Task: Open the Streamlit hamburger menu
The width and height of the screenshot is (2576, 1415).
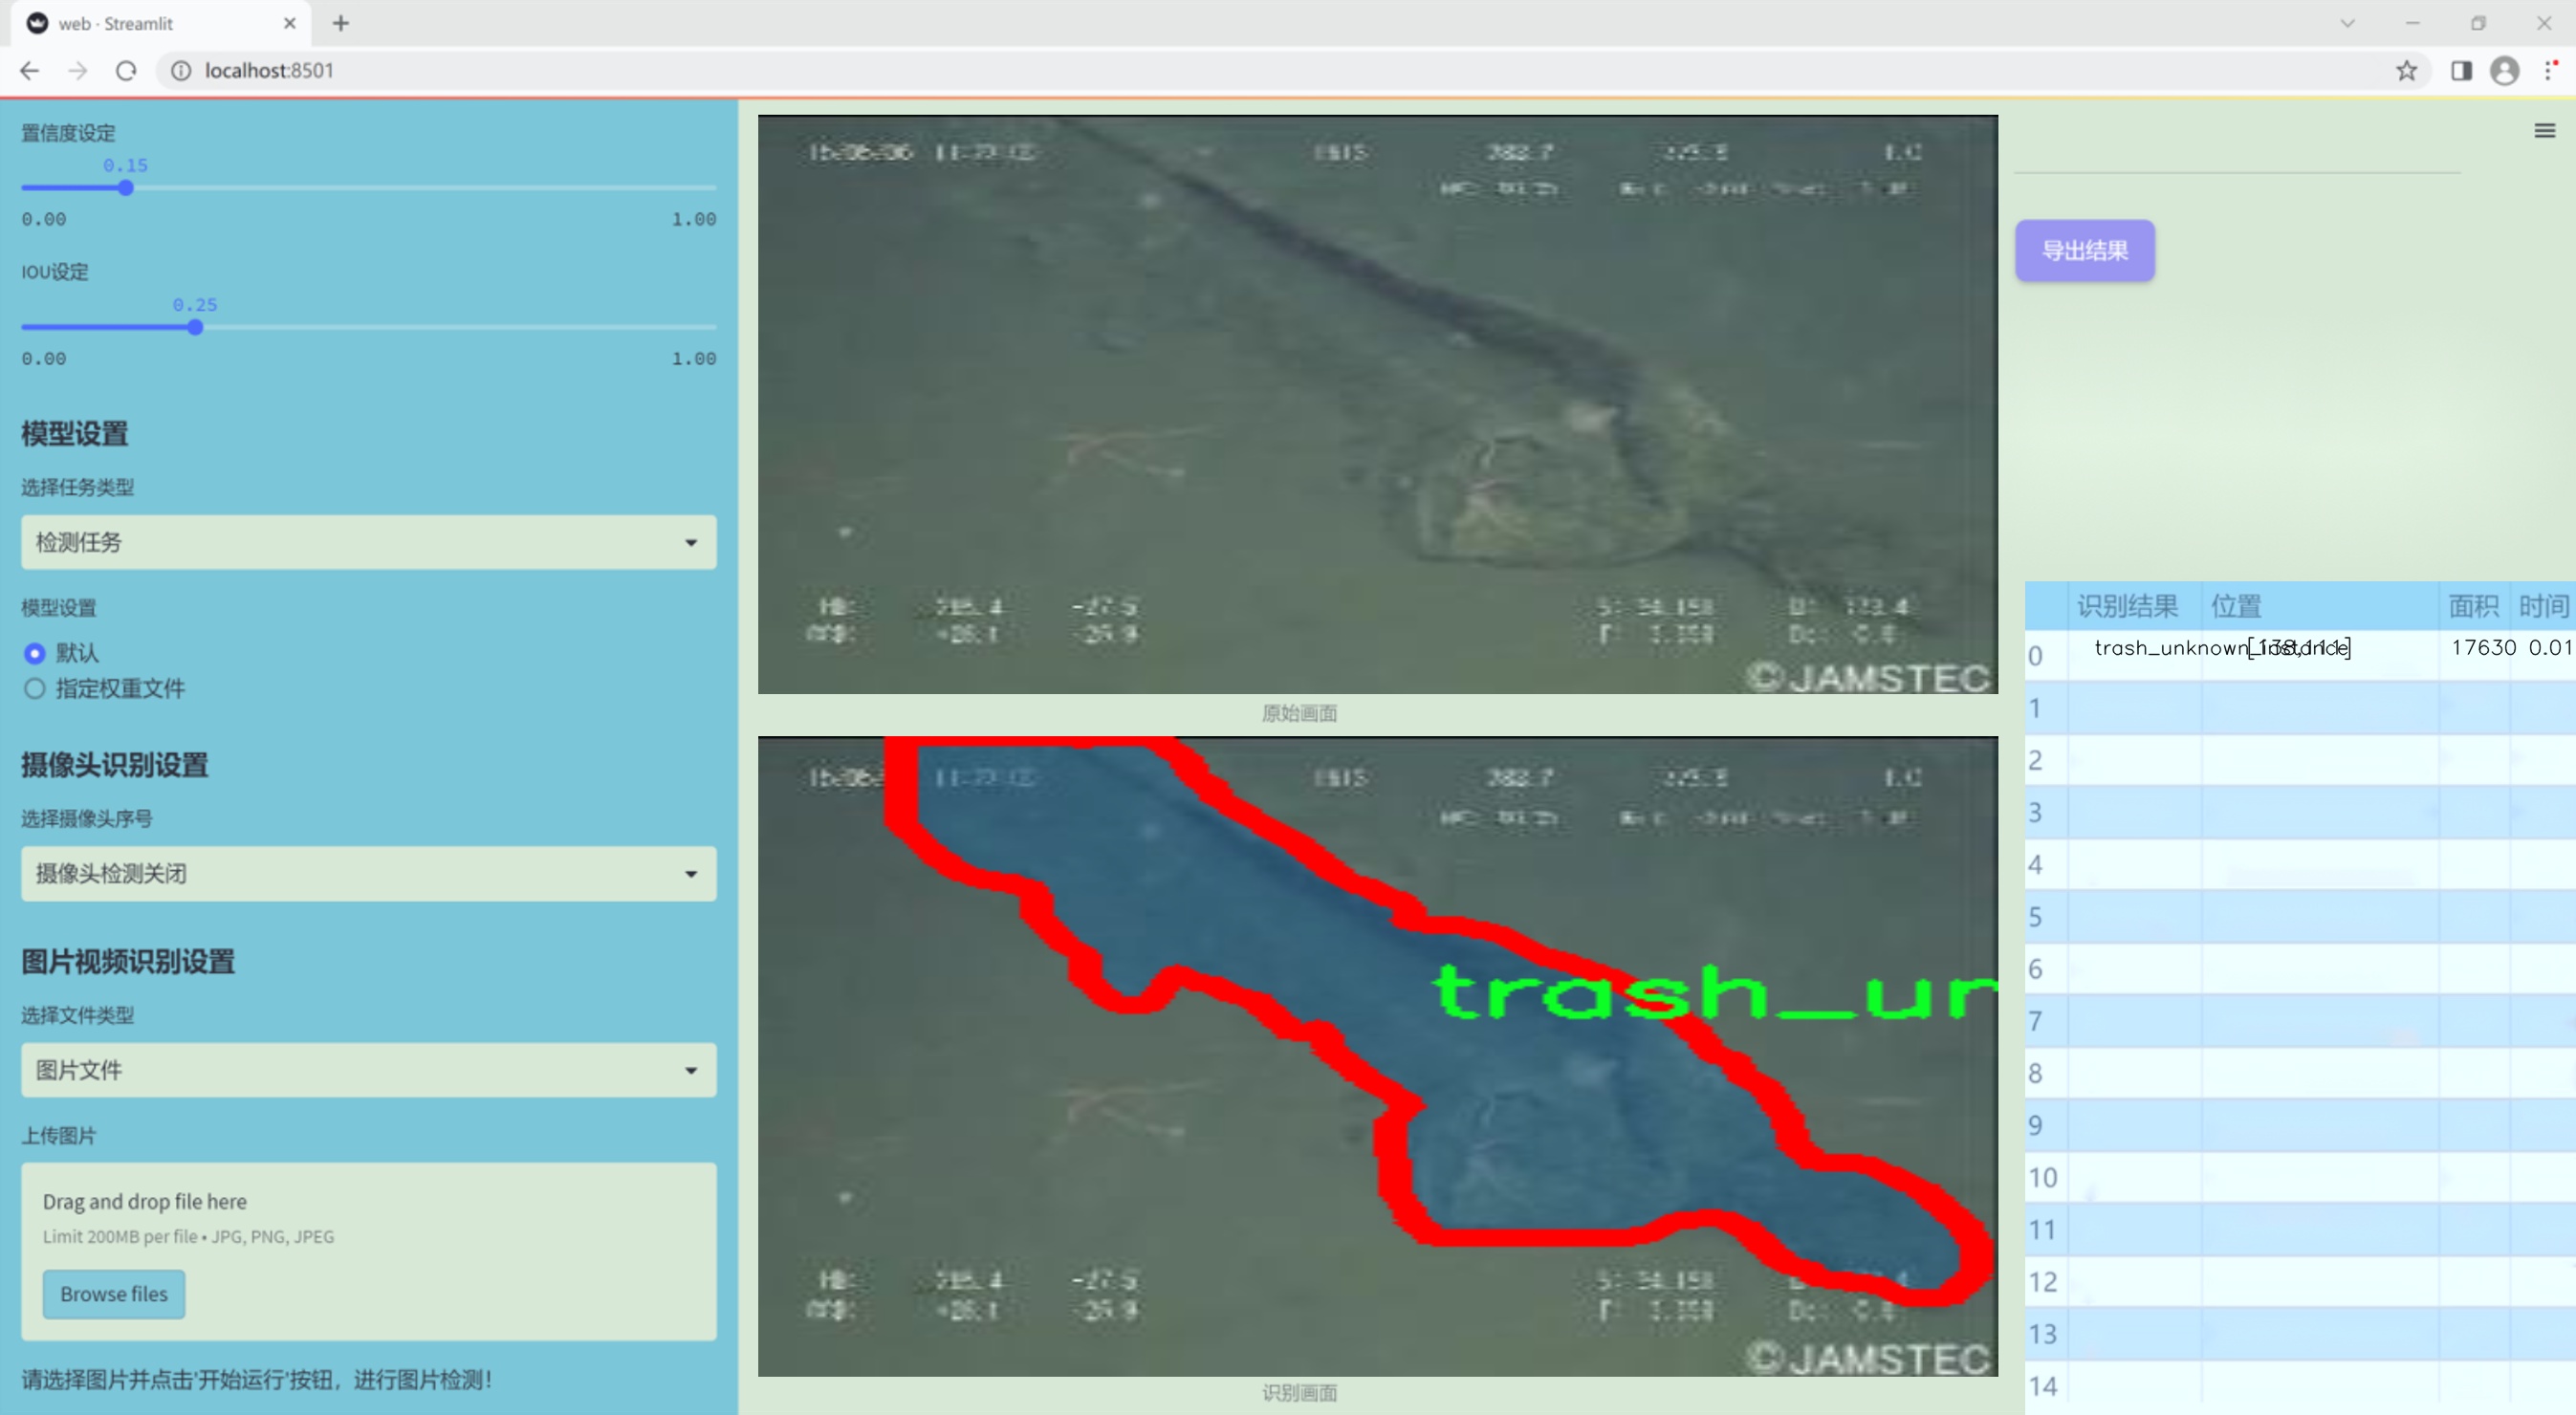Action: tap(2544, 131)
